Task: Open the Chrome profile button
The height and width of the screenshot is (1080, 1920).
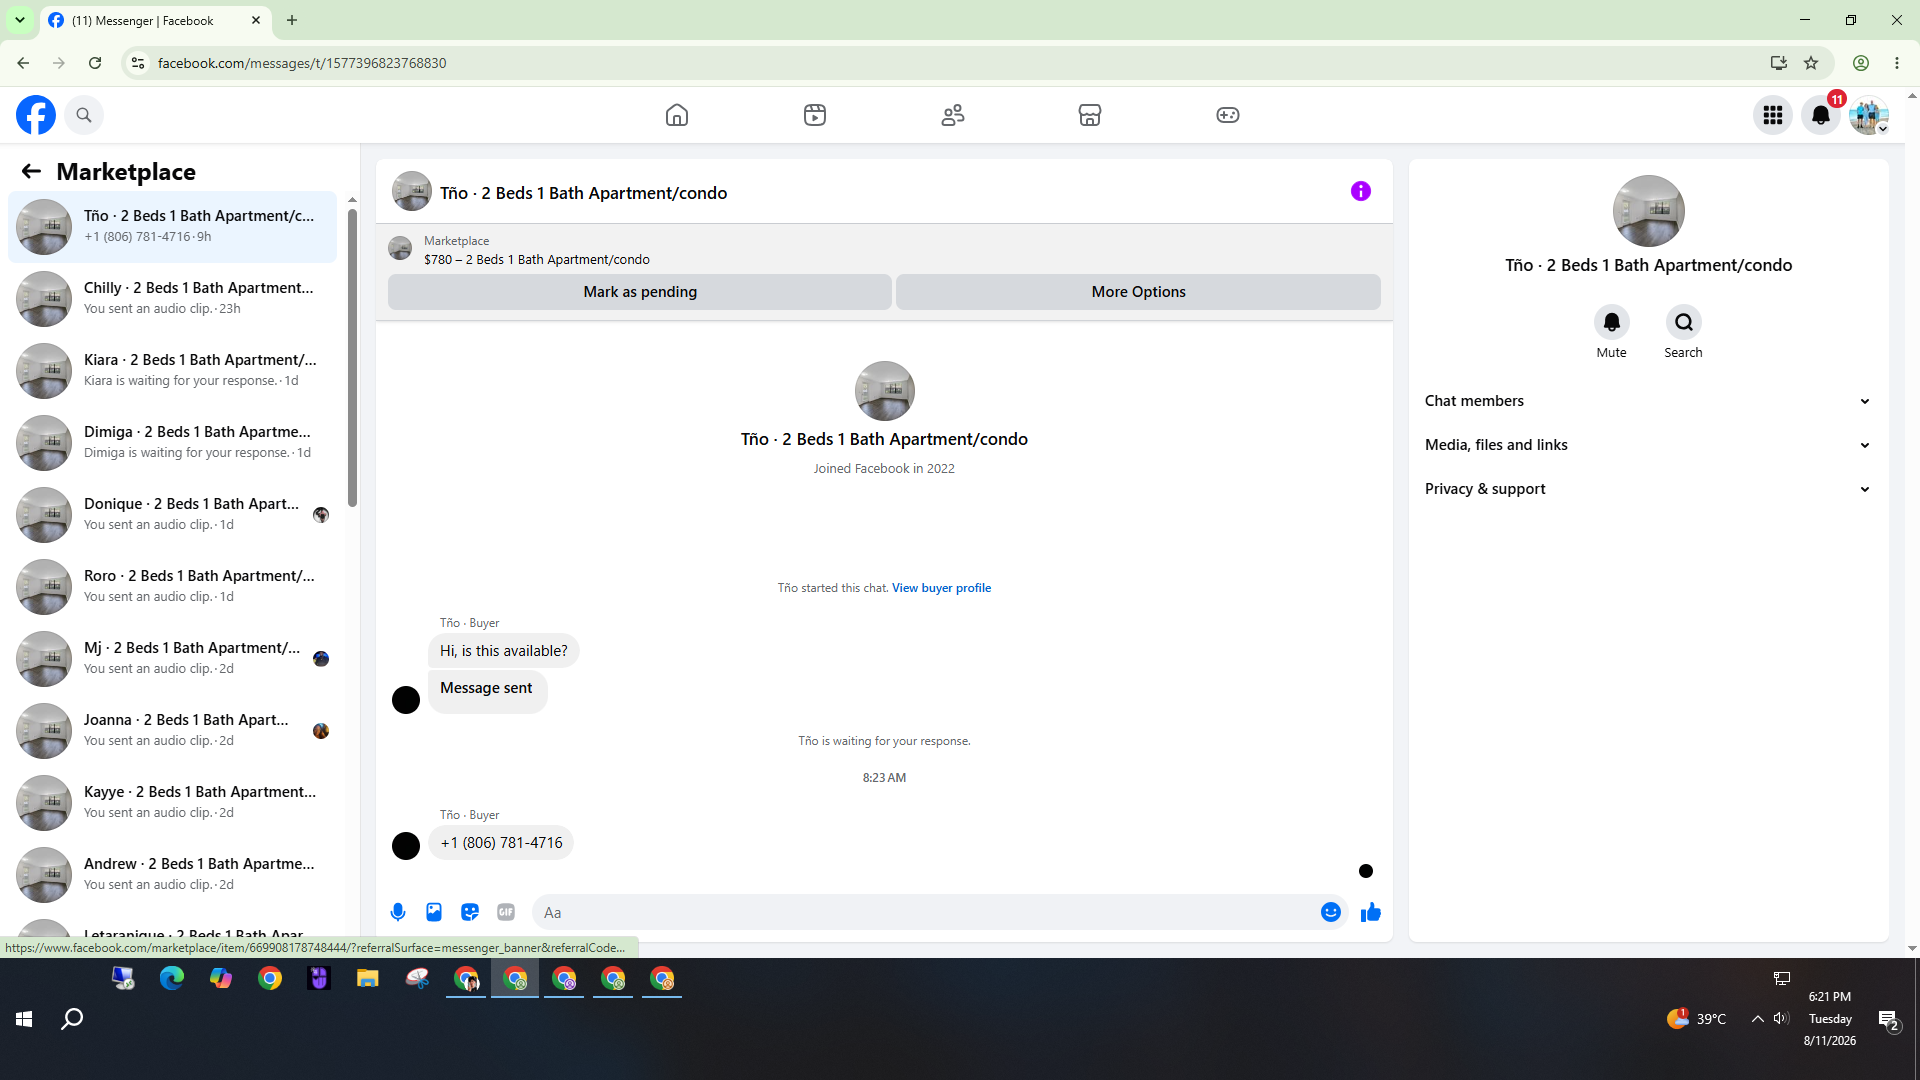Action: point(1861,63)
